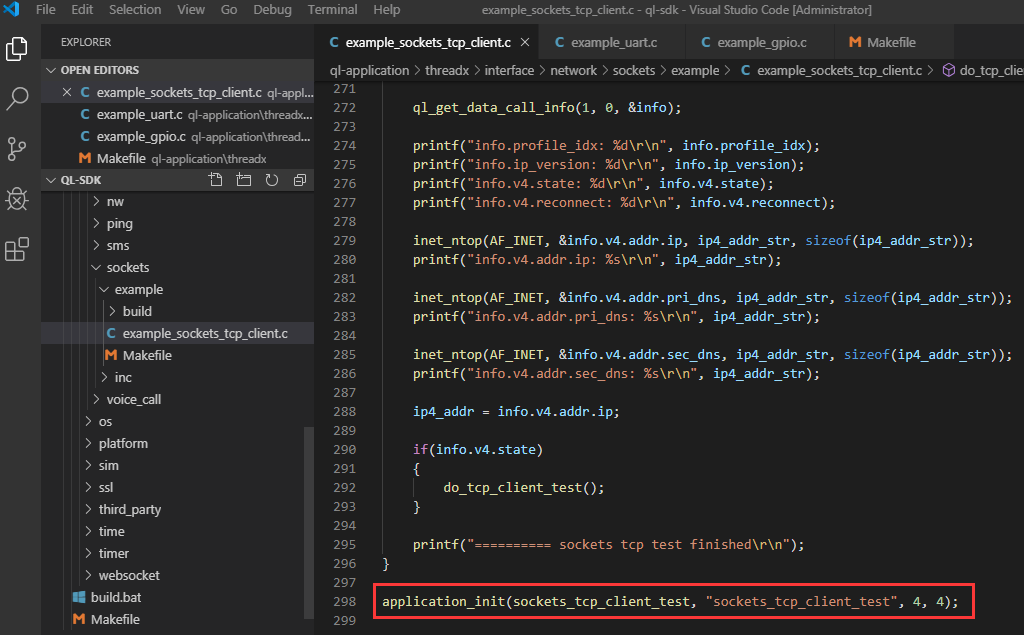Collapse all folders in QL-SDK explorer
Image resolution: width=1024 pixels, height=635 pixels.
tap(299, 180)
